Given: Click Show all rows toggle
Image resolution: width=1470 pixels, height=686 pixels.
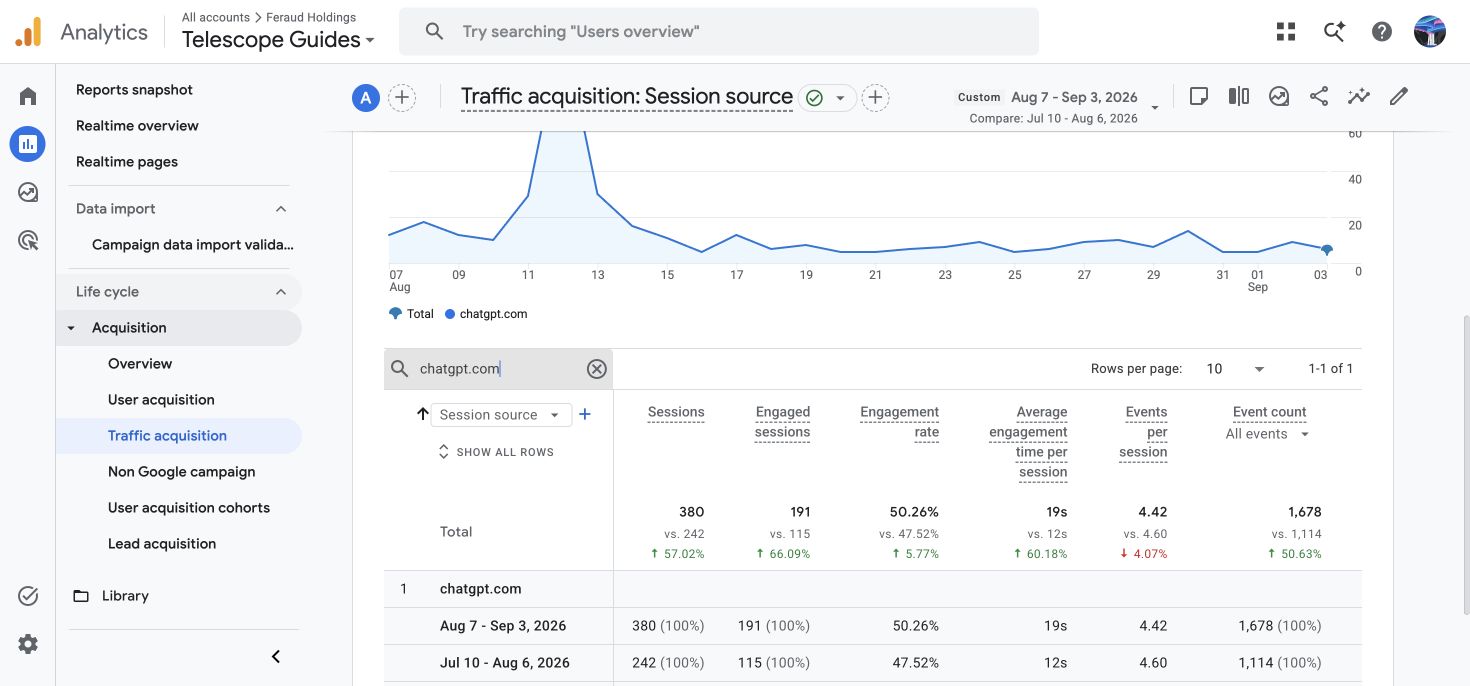Looking at the screenshot, I should pos(496,452).
